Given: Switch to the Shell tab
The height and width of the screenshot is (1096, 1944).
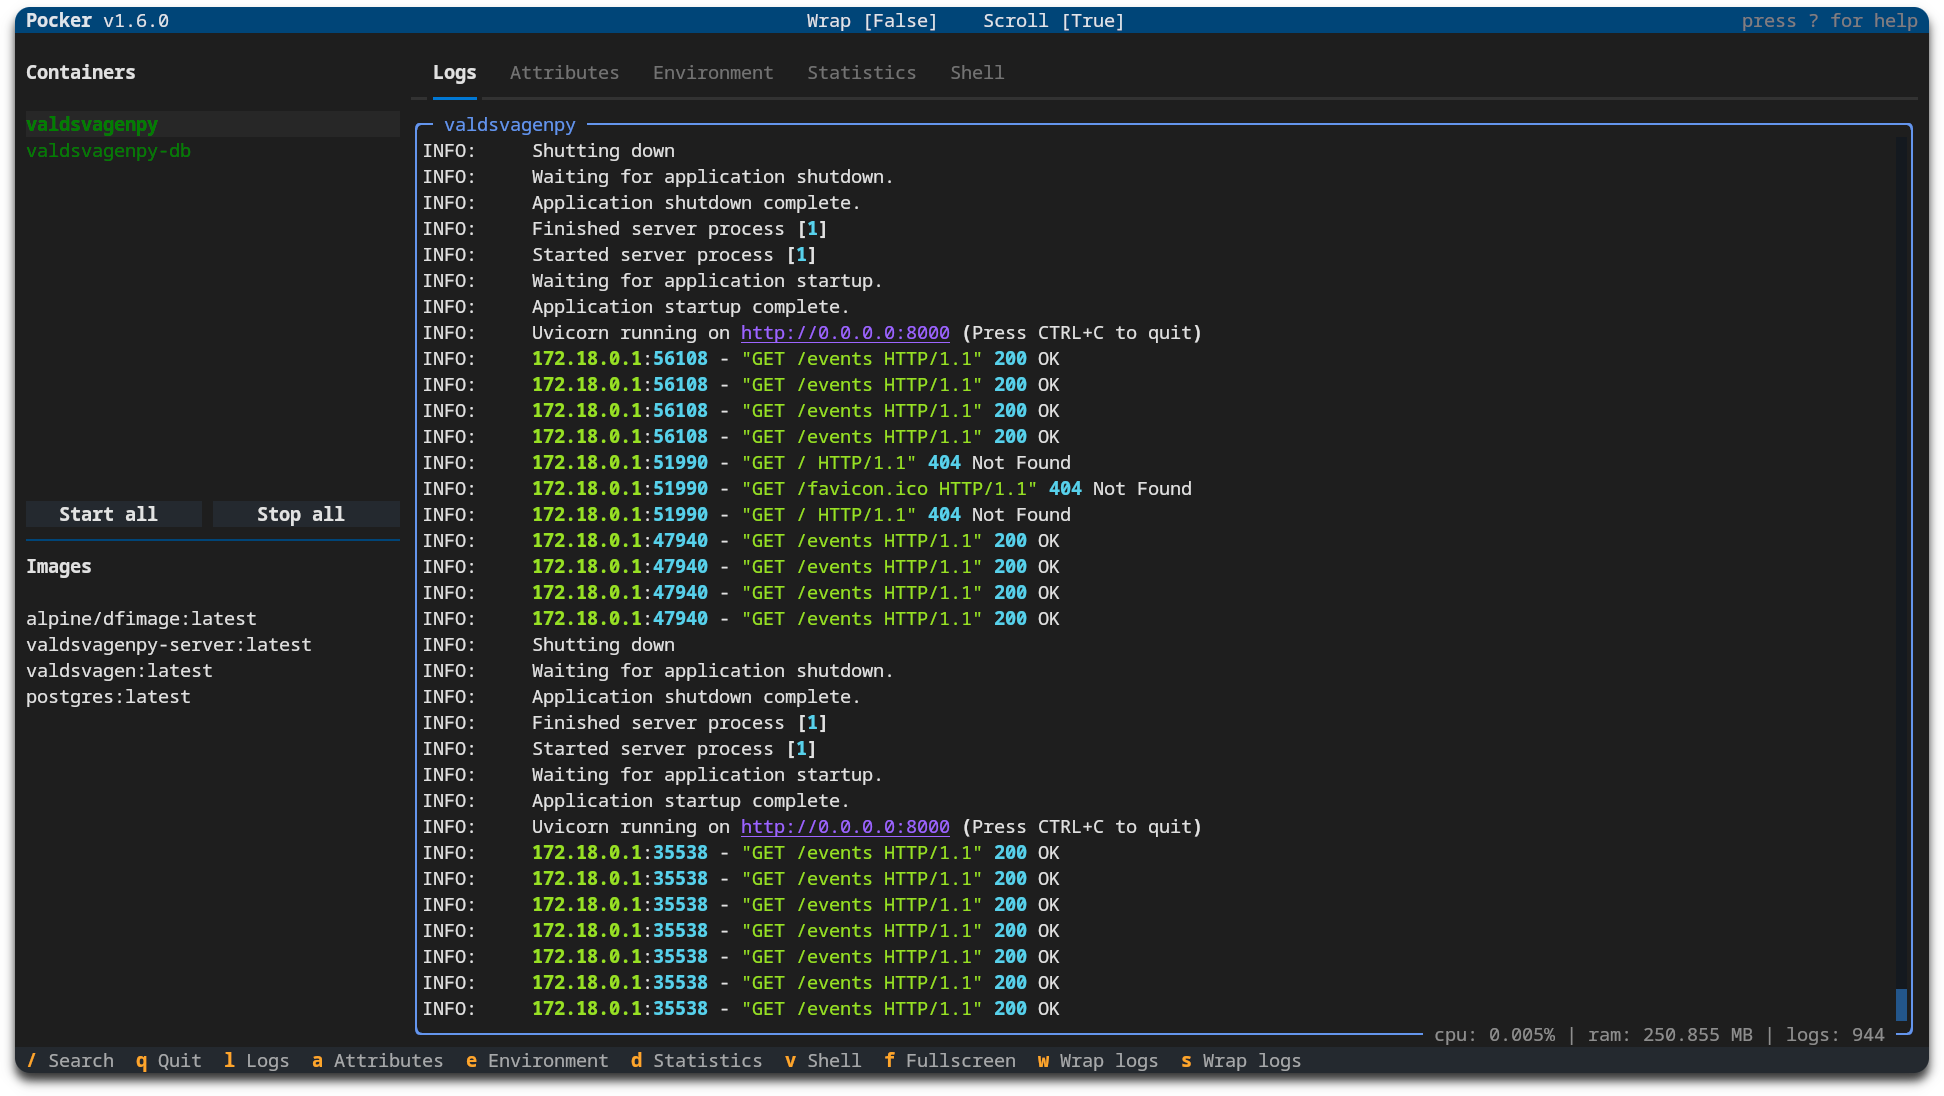Looking at the screenshot, I should coord(976,73).
